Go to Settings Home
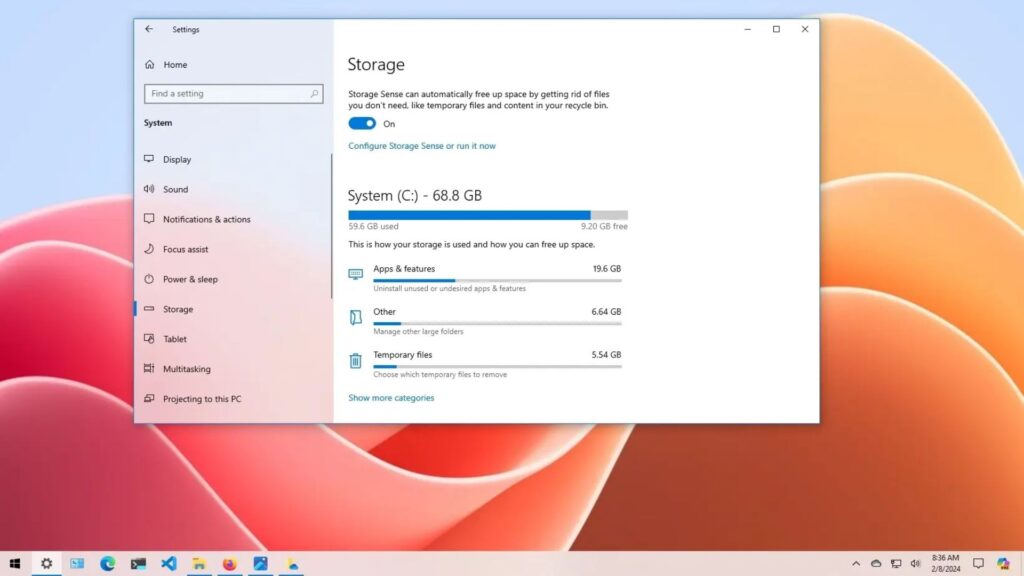 click(175, 65)
